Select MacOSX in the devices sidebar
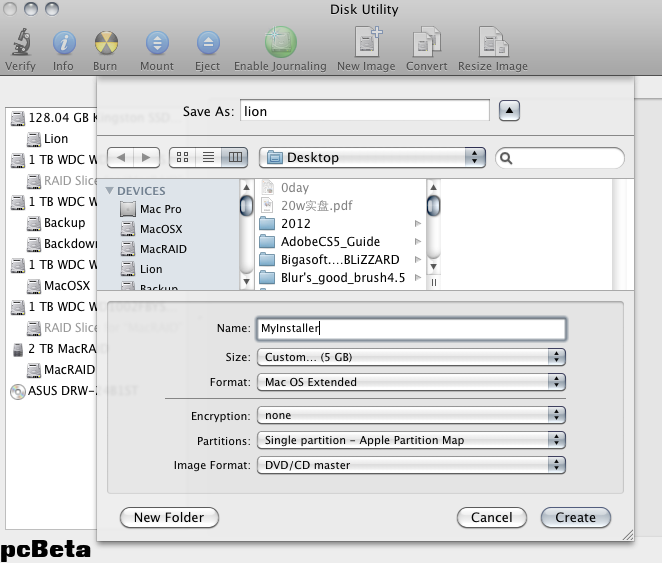The height and width of the screenshot is (563, 662). pos(152,229)
